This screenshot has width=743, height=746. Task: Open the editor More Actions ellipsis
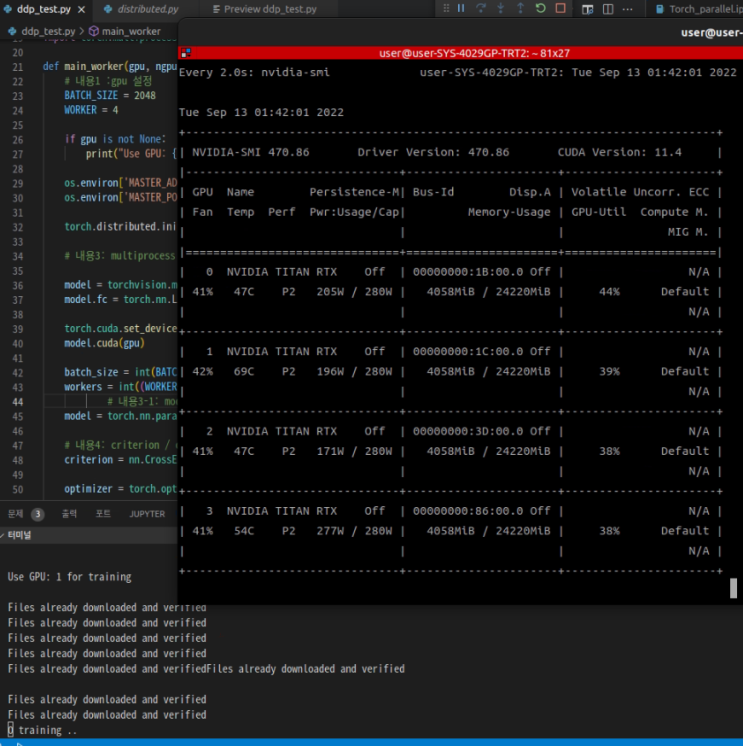[x=627, y=9]
